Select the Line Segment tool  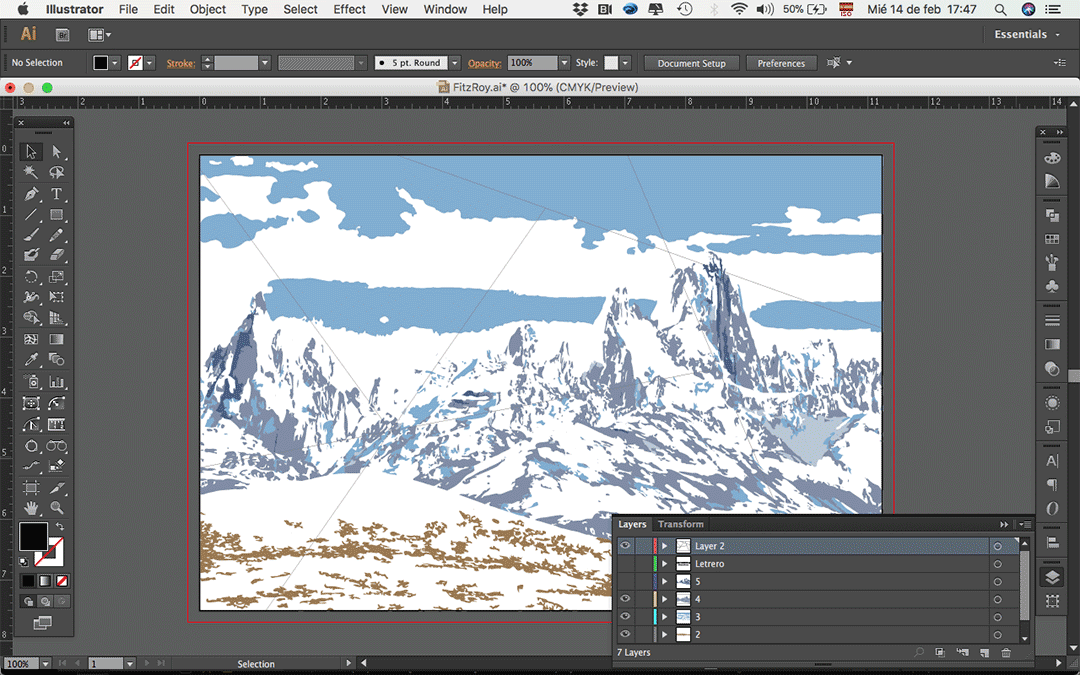click(31, 215)
